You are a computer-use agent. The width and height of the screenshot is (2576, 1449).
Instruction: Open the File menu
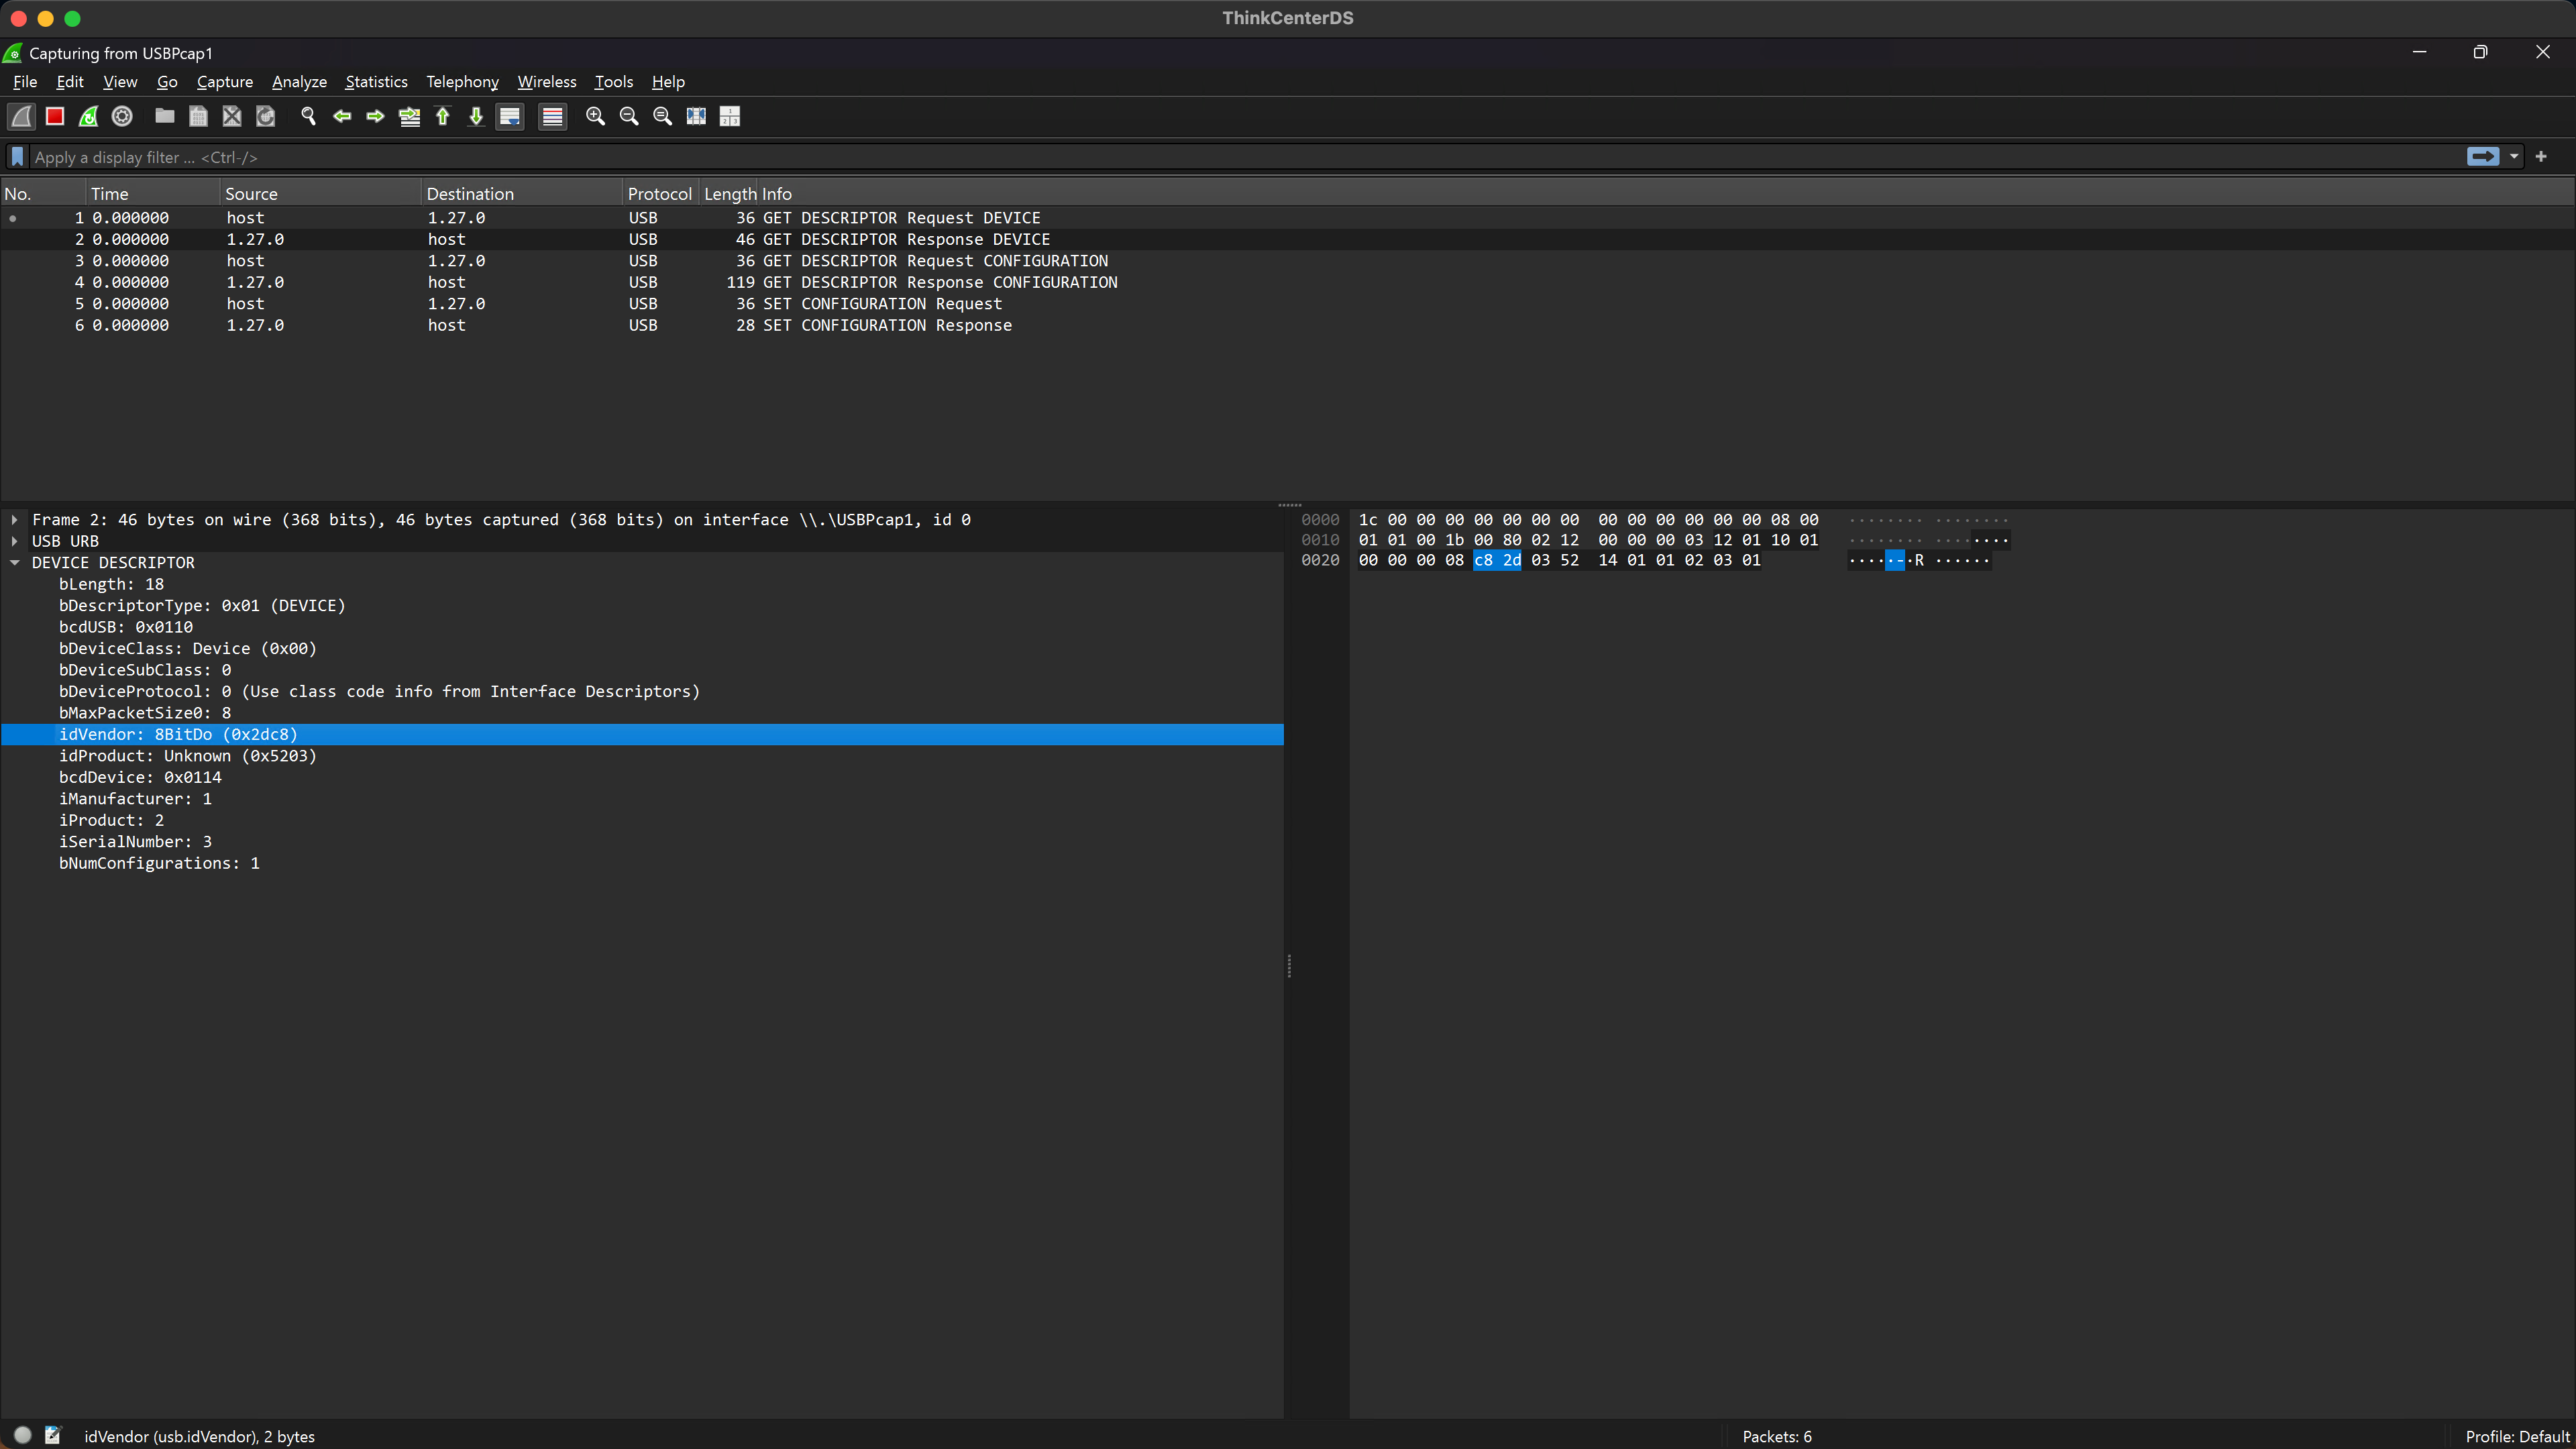click(25, 82)
